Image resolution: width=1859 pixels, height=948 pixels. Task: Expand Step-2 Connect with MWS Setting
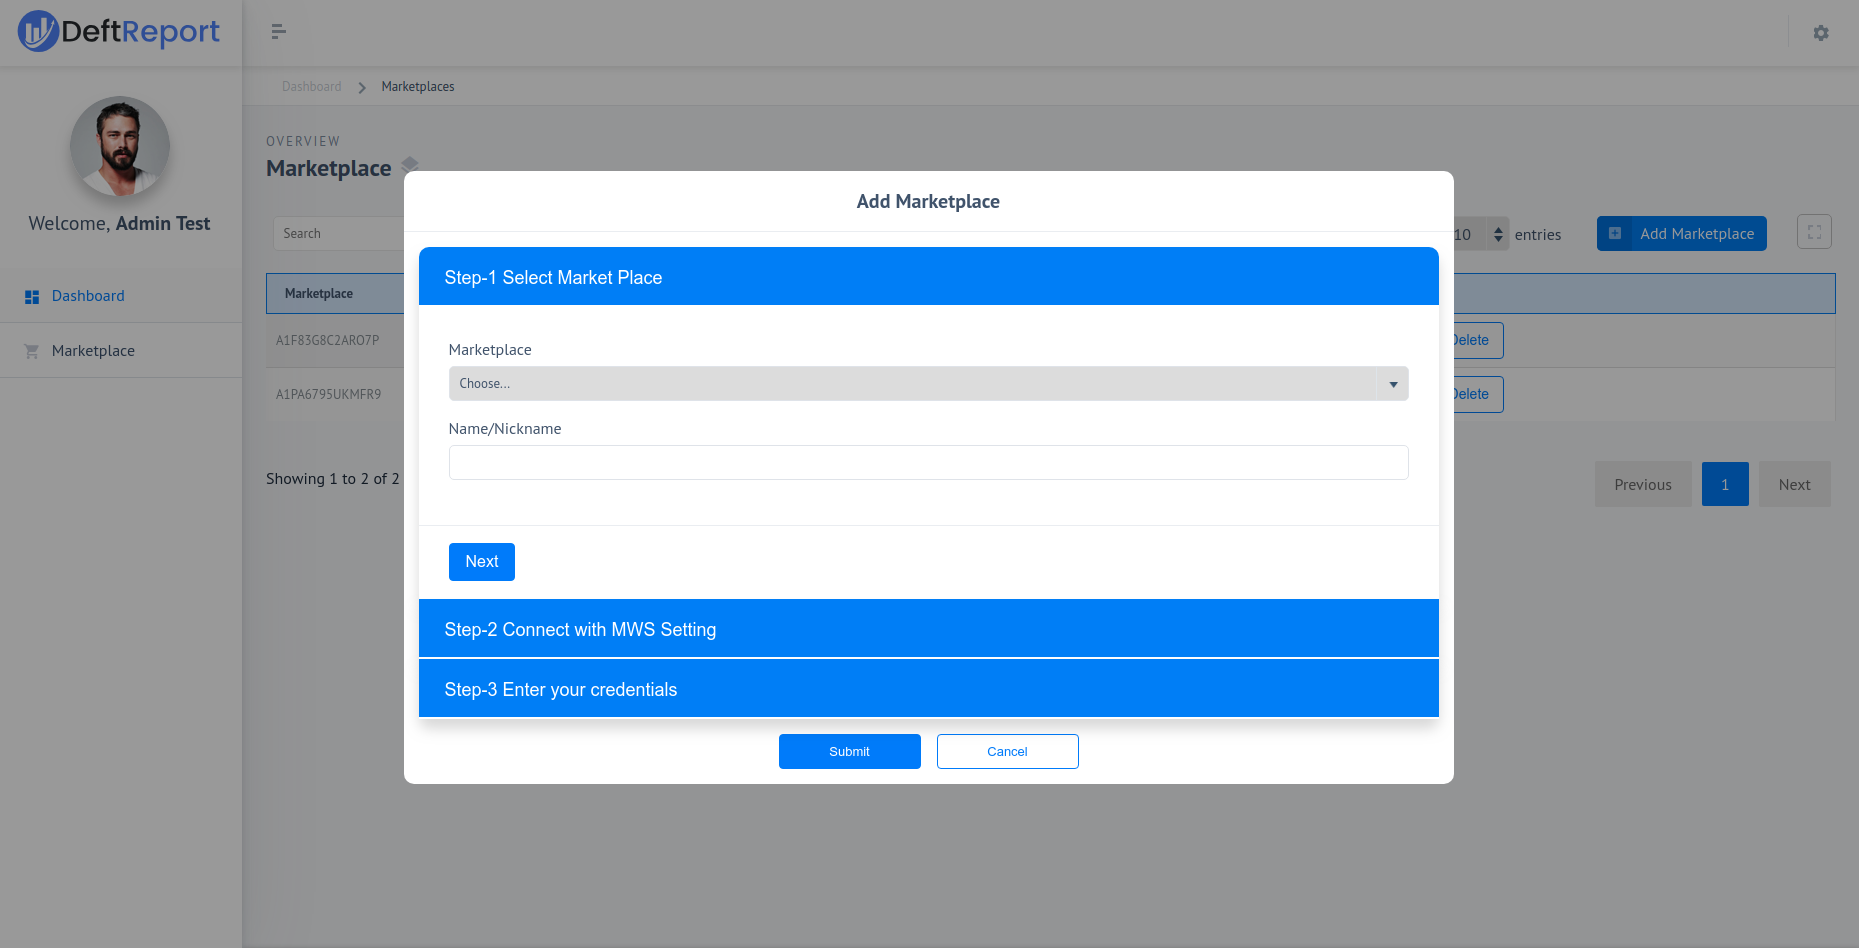pyautogui.click(x=928, y=628)
